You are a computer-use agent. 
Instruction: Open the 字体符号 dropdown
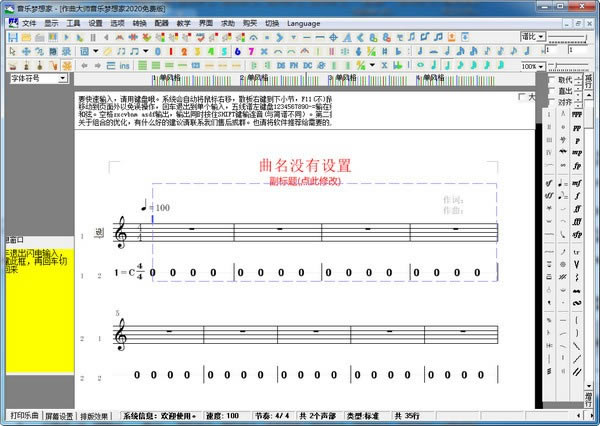click(63, 78)
